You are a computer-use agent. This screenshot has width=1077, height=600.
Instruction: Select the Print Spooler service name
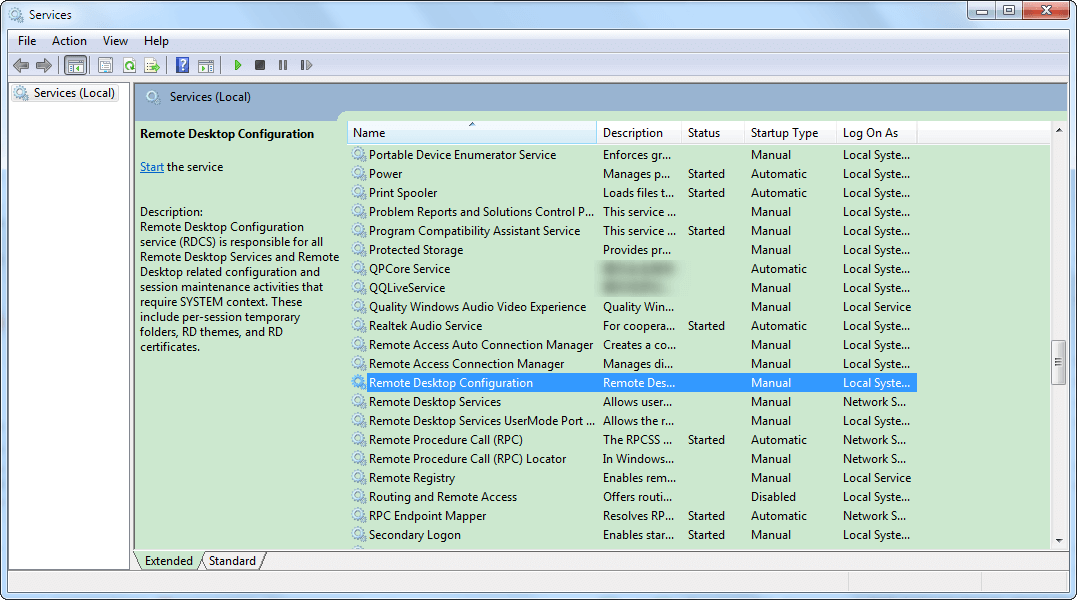(x=403, y=193)
